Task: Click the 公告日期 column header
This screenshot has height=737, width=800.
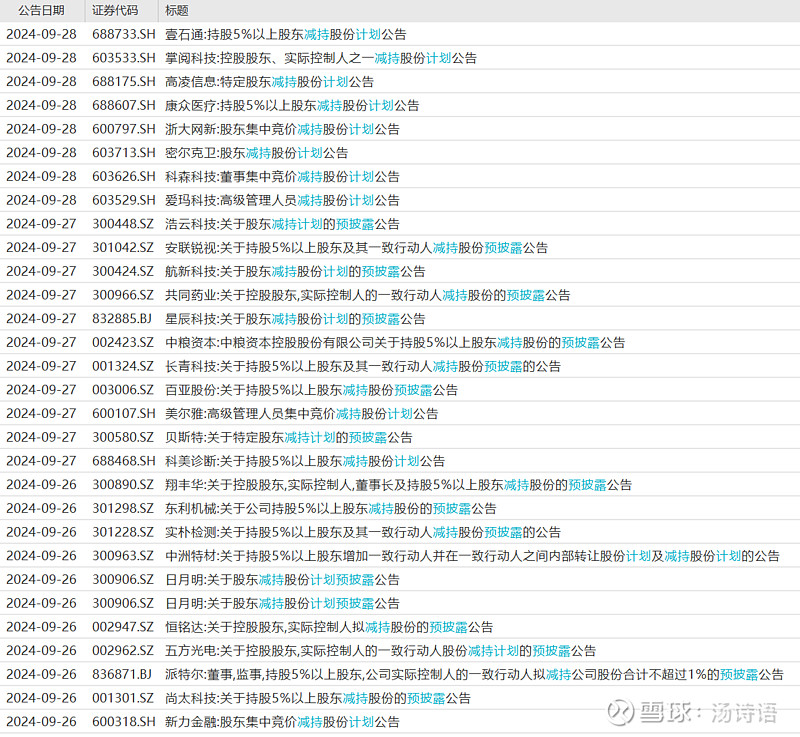Action: point(41,10)
